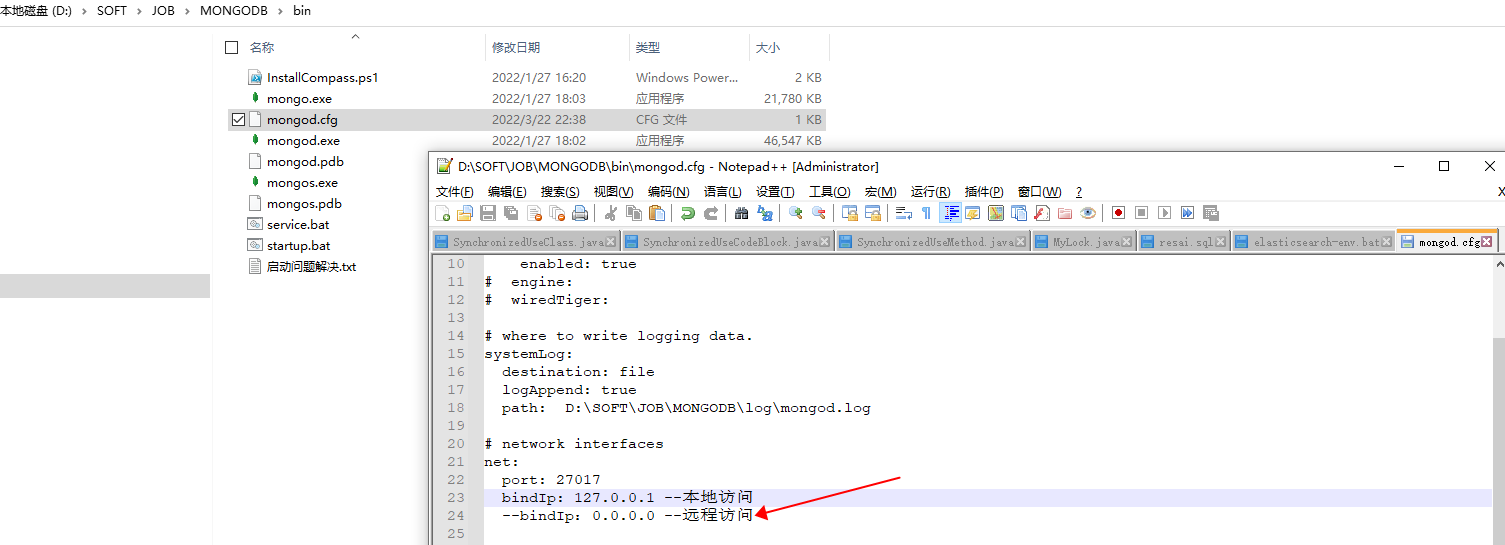Expand chevron after MONGODB in breadcrumb
The height and width of the screenshot is (545, 1505).
pos(279,12)
